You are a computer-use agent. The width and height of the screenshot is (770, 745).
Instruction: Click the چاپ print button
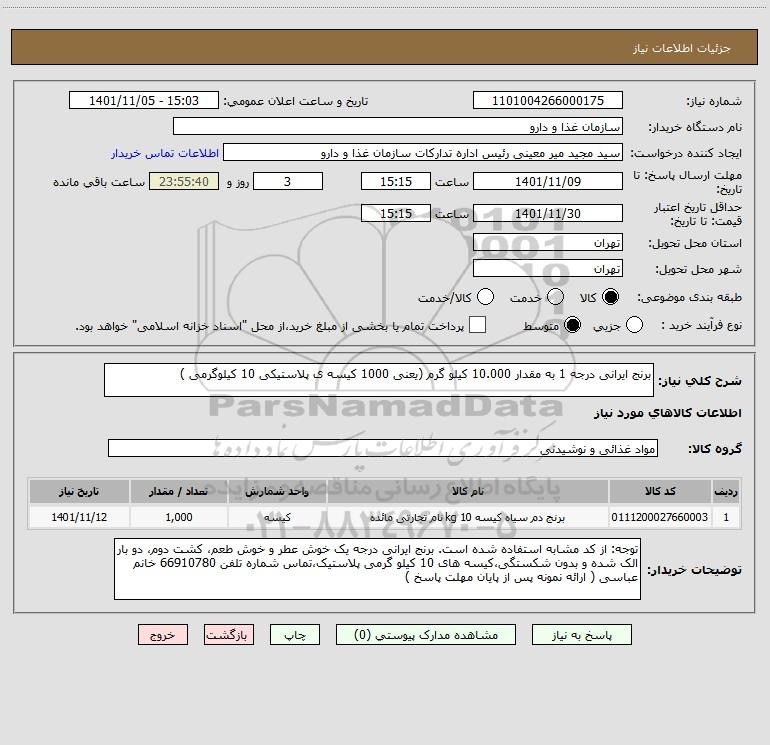point(295,635)
